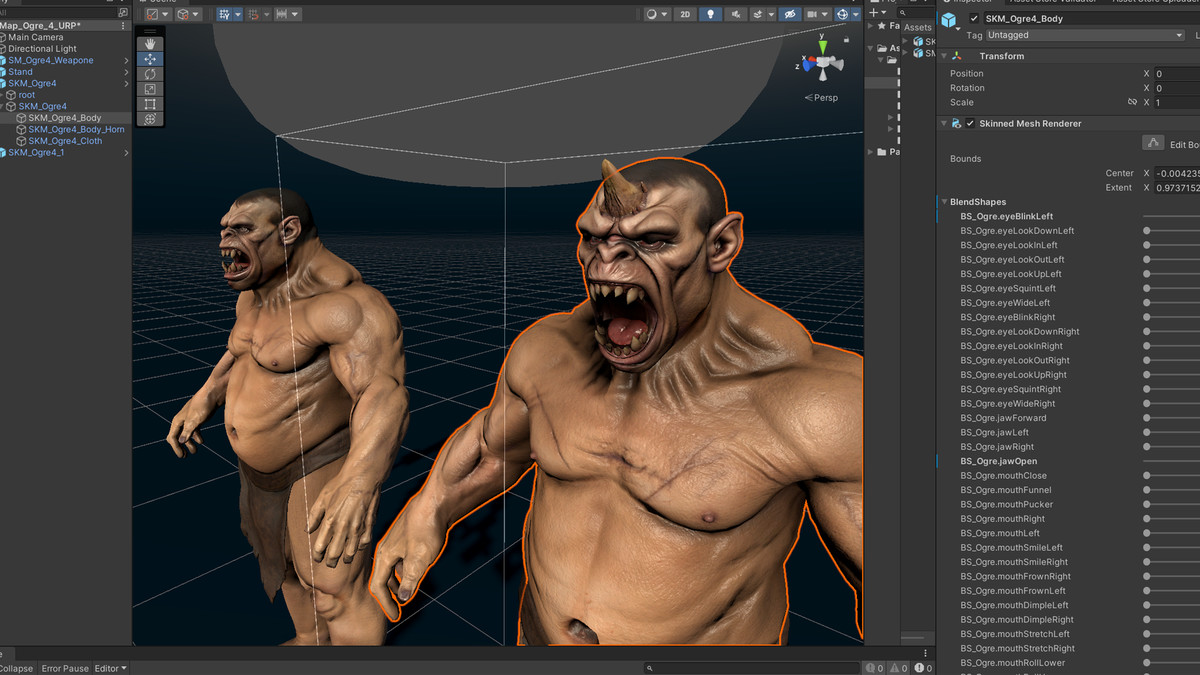This screenshot has width=1200, height=675.
Task: Open the Editor dropdown in the Console toolbar
Action: [x=110, y=668]
